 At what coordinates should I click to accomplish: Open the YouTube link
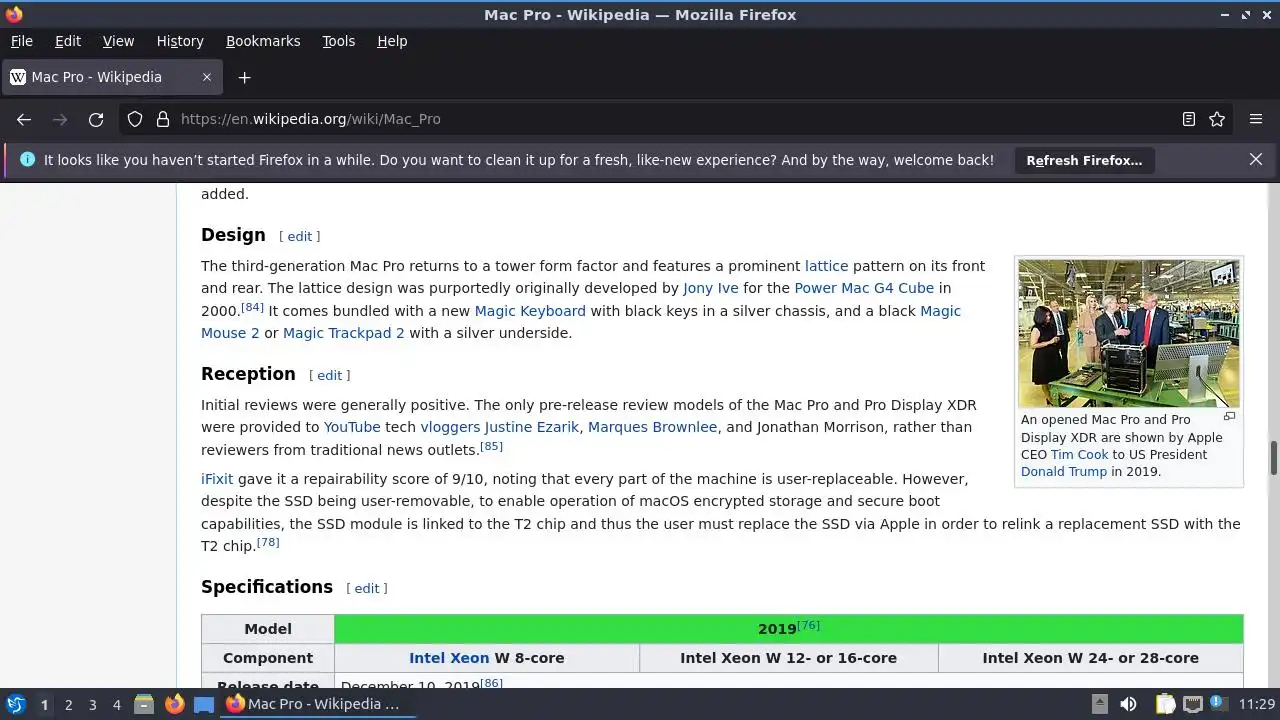click(352, 427)
